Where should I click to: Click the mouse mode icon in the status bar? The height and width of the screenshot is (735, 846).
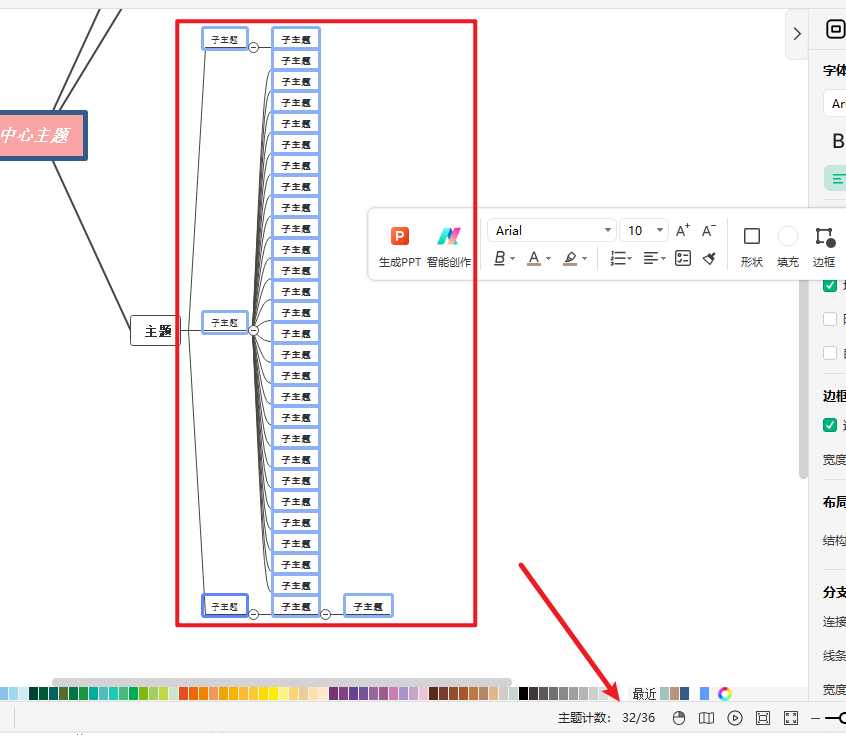[679, 718]
